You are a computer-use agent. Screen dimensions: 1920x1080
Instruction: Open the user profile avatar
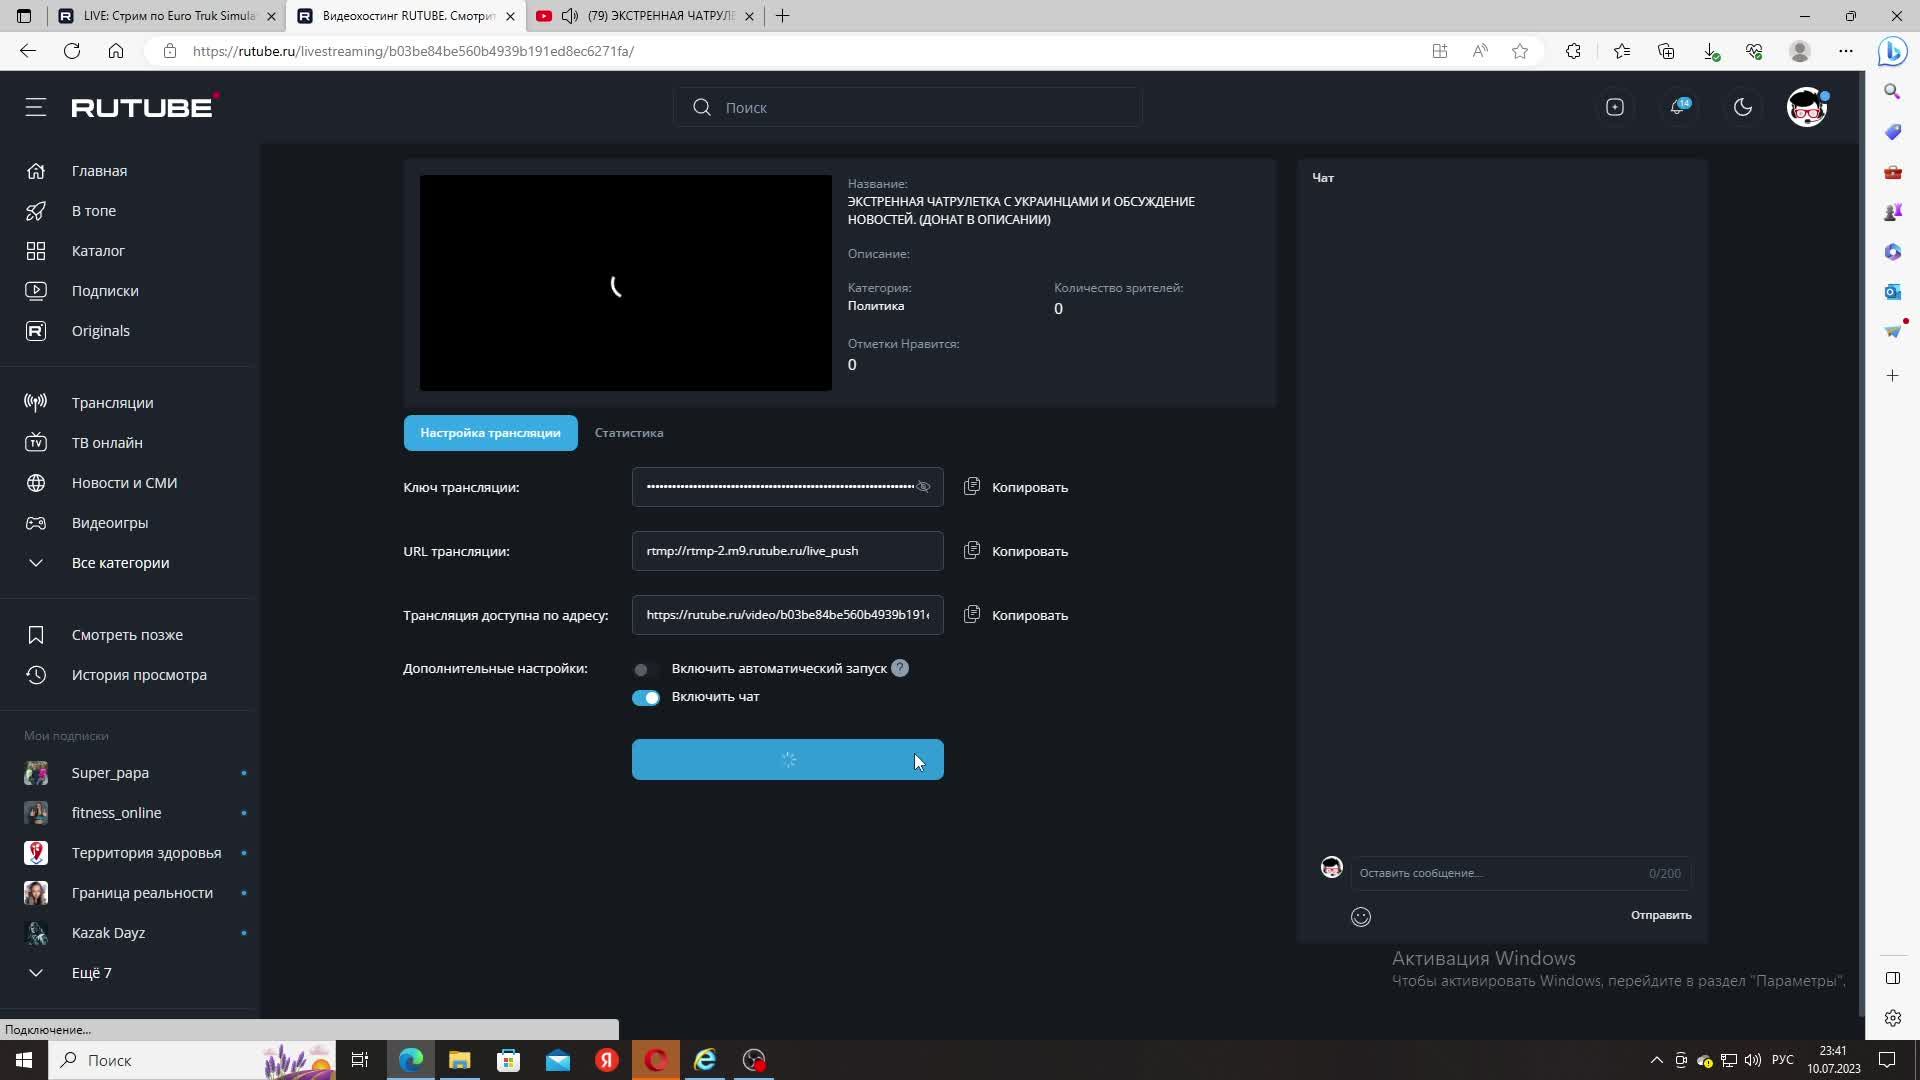click(x=1807, y=107)
